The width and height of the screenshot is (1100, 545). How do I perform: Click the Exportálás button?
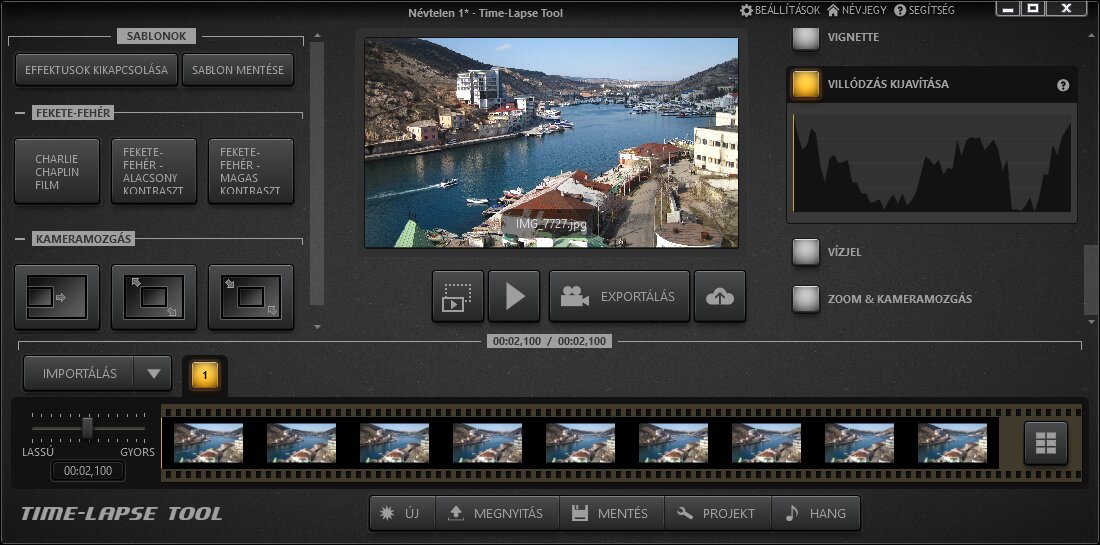pyautogui.click(x=619, y=296)
